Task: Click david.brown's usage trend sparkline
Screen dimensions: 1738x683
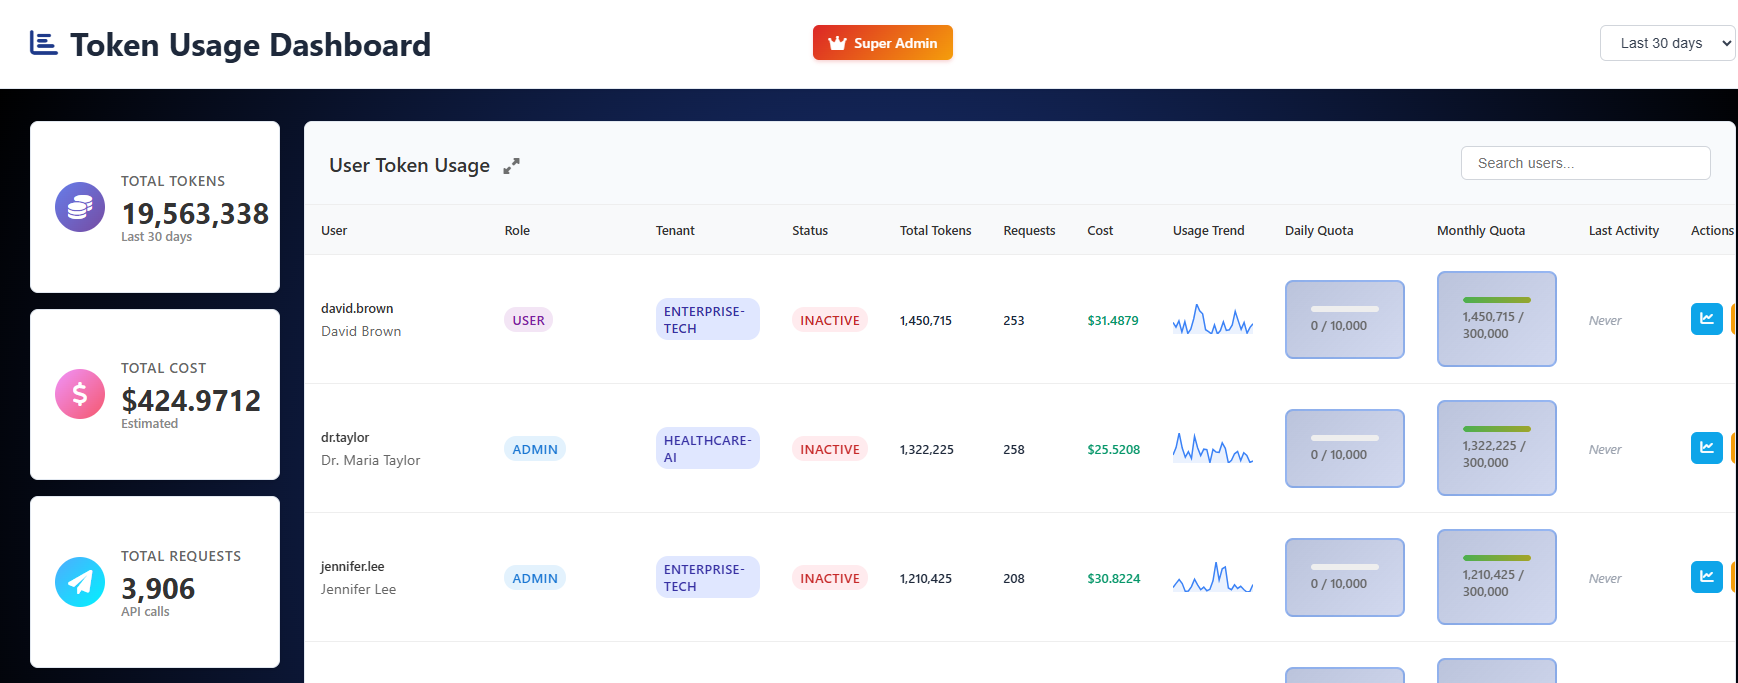Action: [1212, 320]
